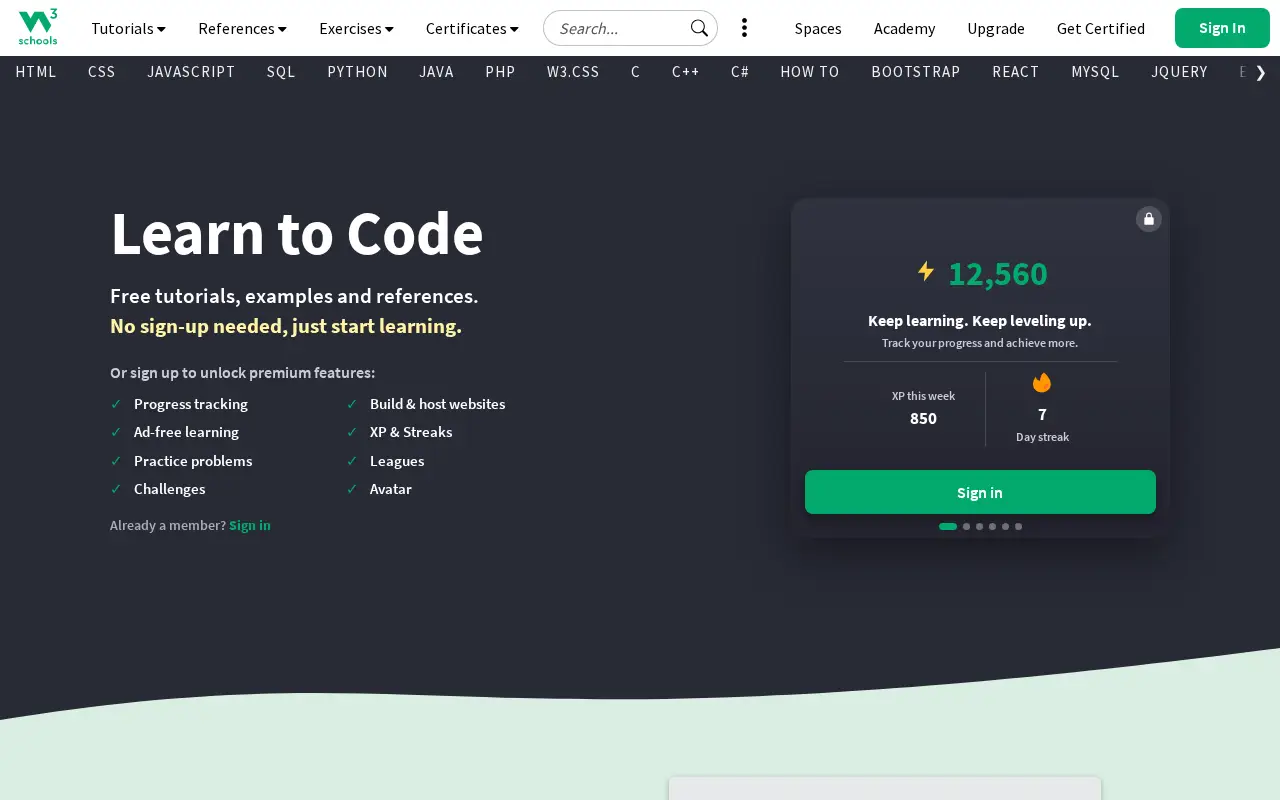Click the 850 XP this week value
This screenshot has height=800, width=1280.
[923, 418]
